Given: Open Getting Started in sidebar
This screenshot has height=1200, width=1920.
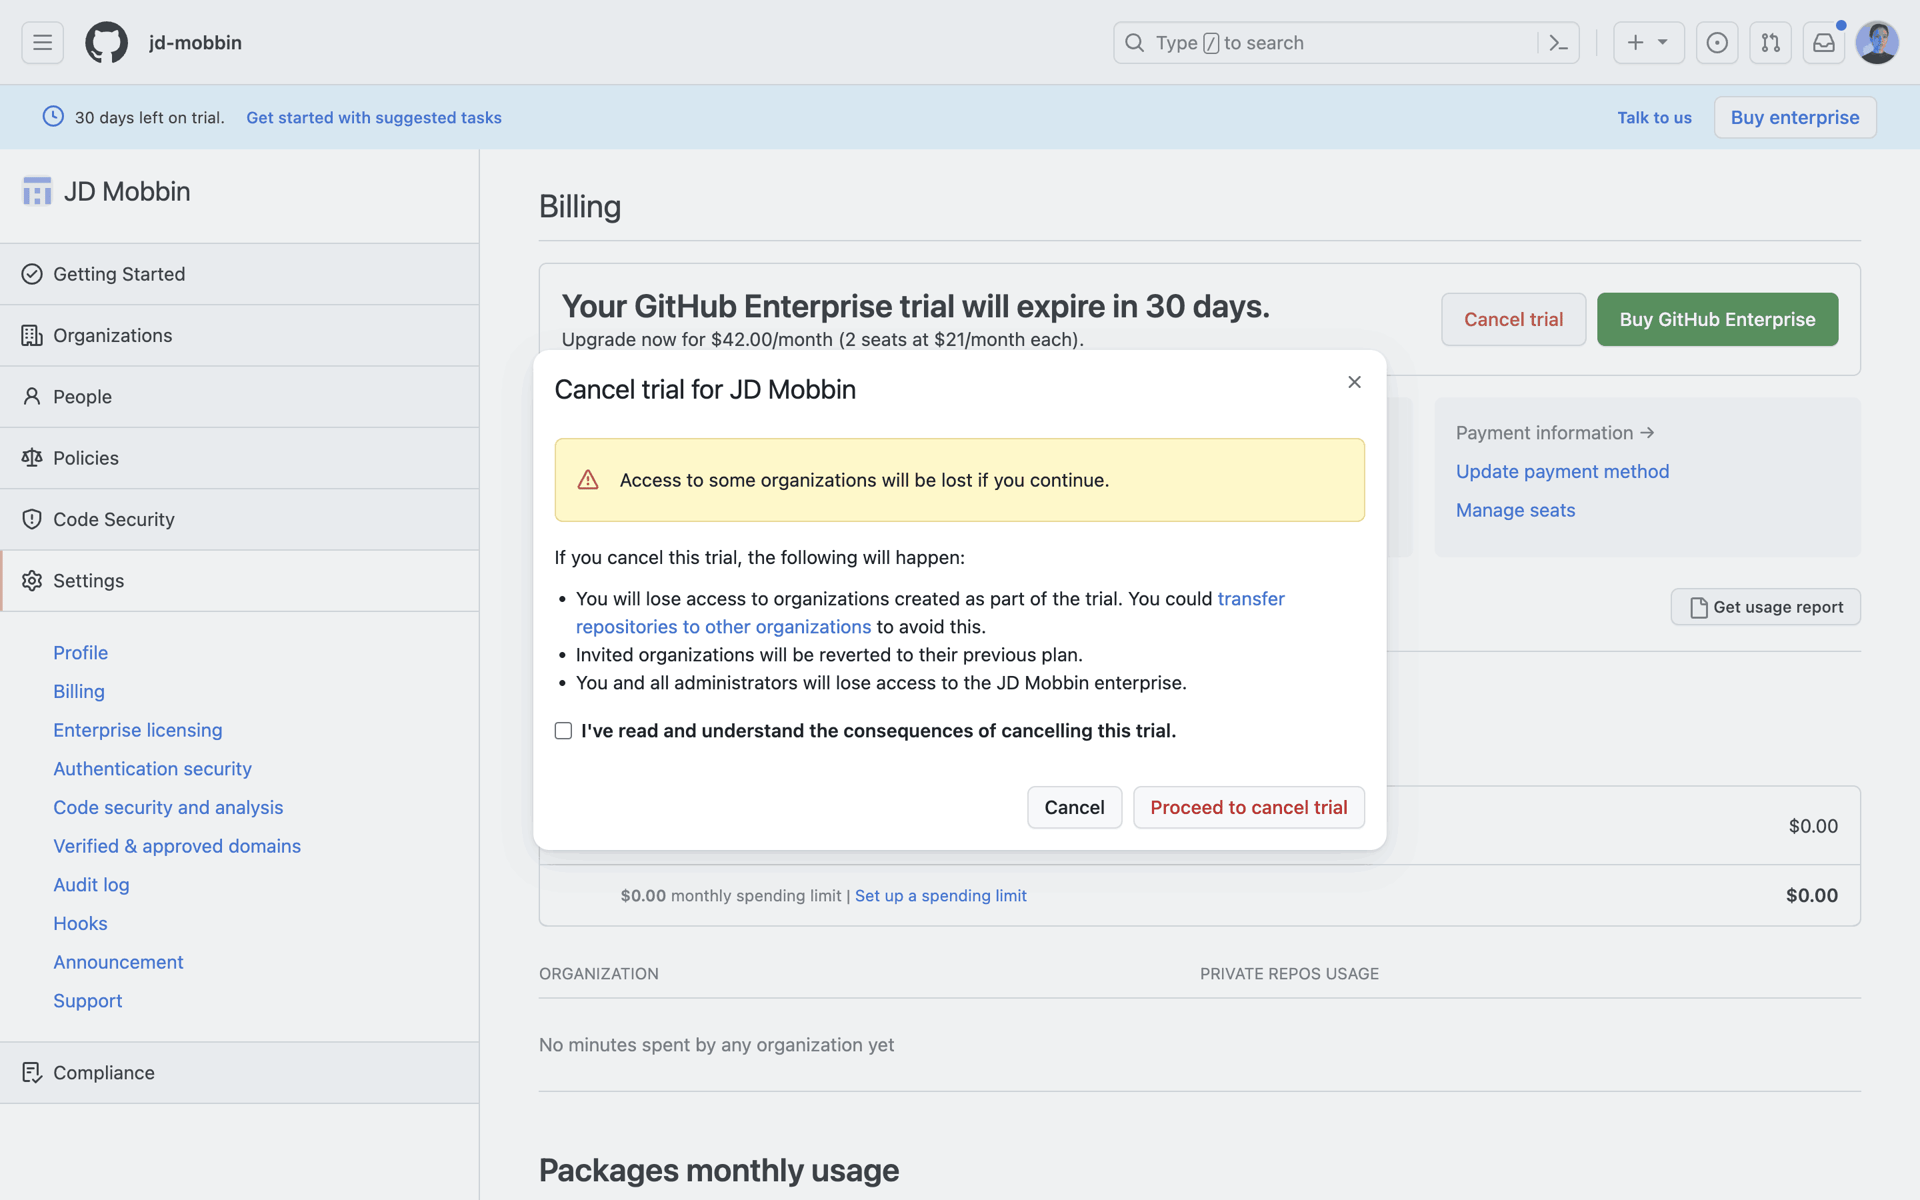Looking at the screenshot, I should coord(239,274).
